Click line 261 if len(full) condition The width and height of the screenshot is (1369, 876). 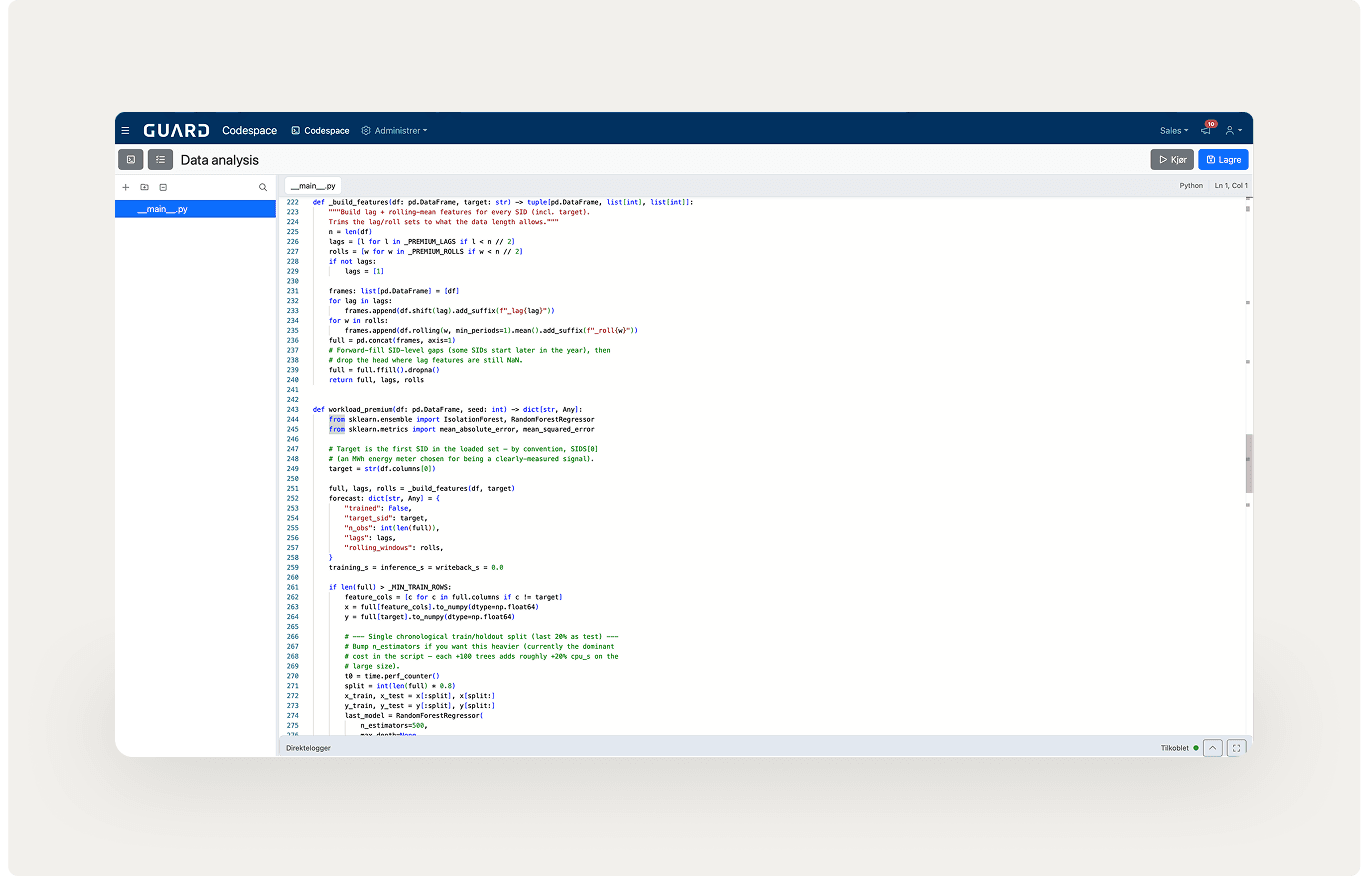coord(390,587)
